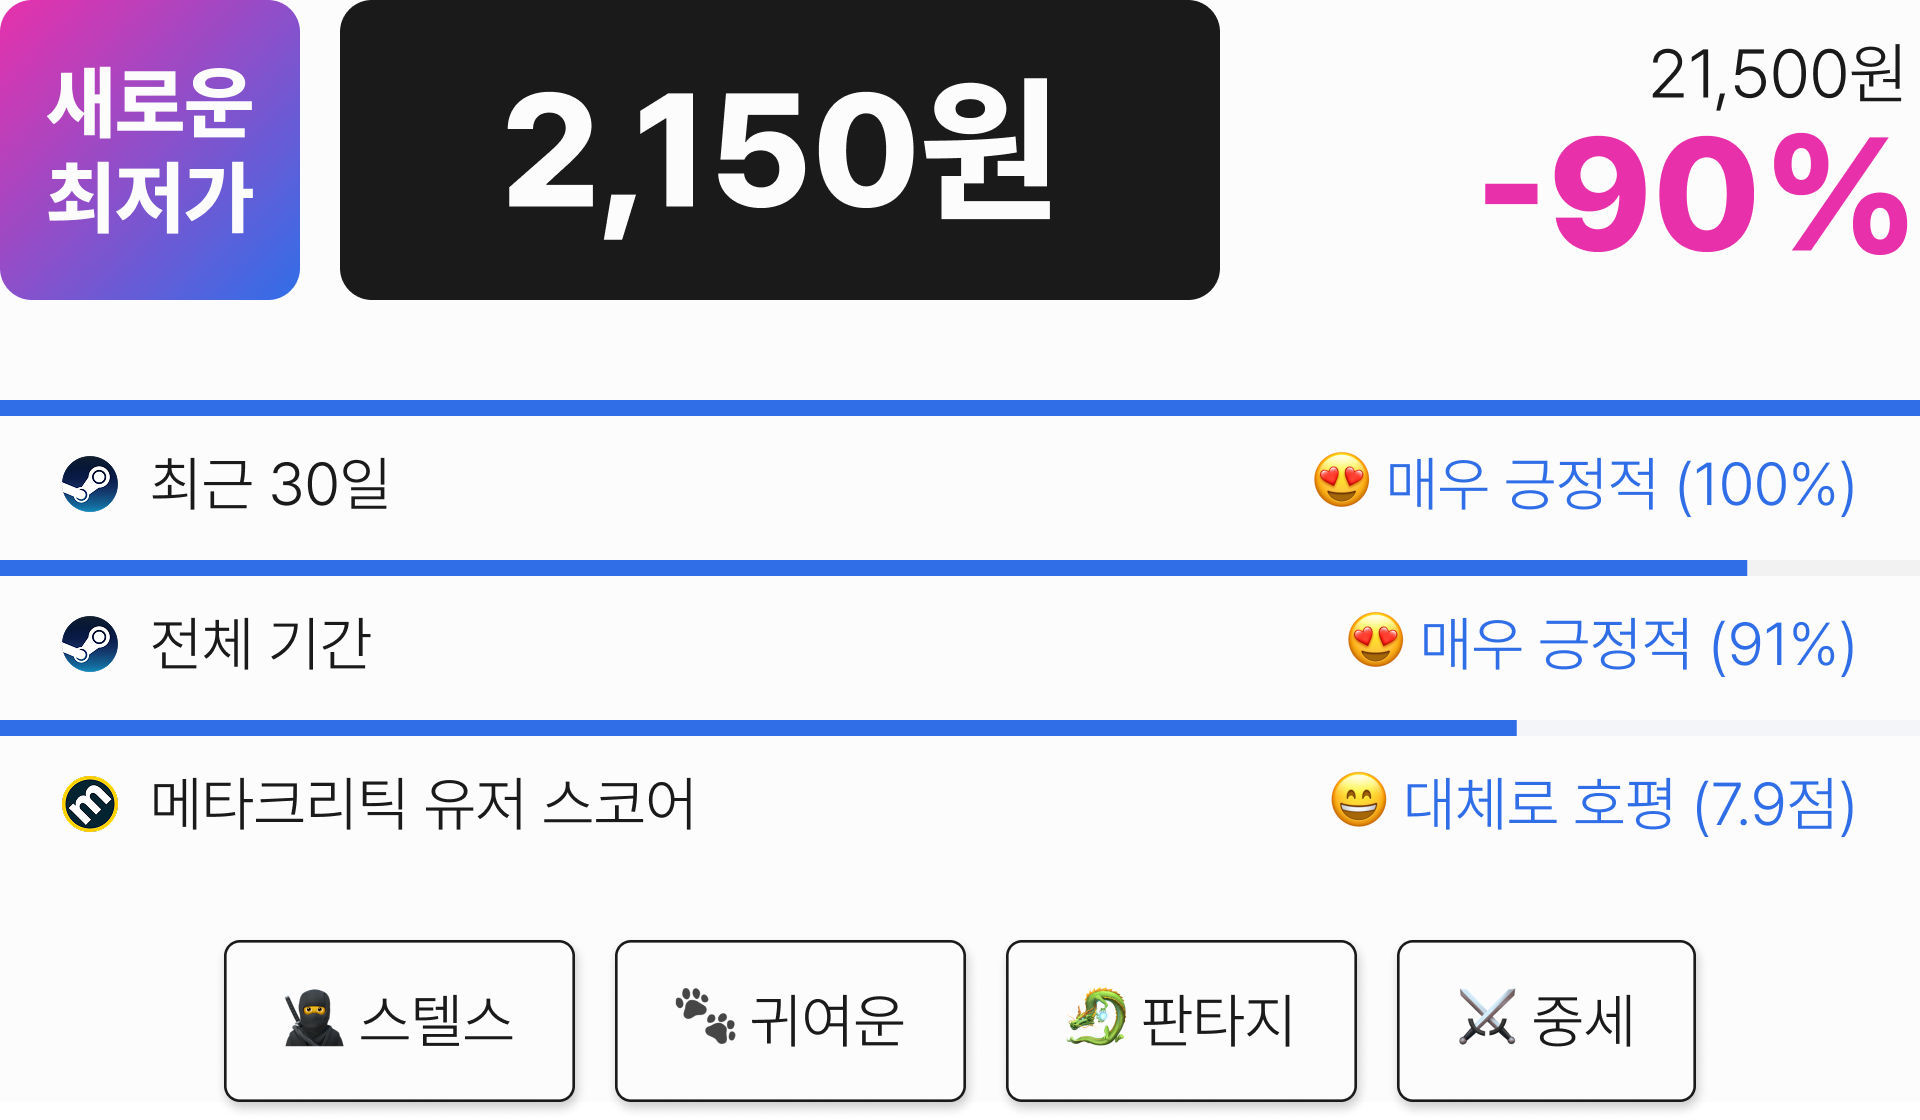Screen dimensions: 1920x1120
Task: Click the heart-eyes emoji for 100% rating
Action: [1341, 480]
